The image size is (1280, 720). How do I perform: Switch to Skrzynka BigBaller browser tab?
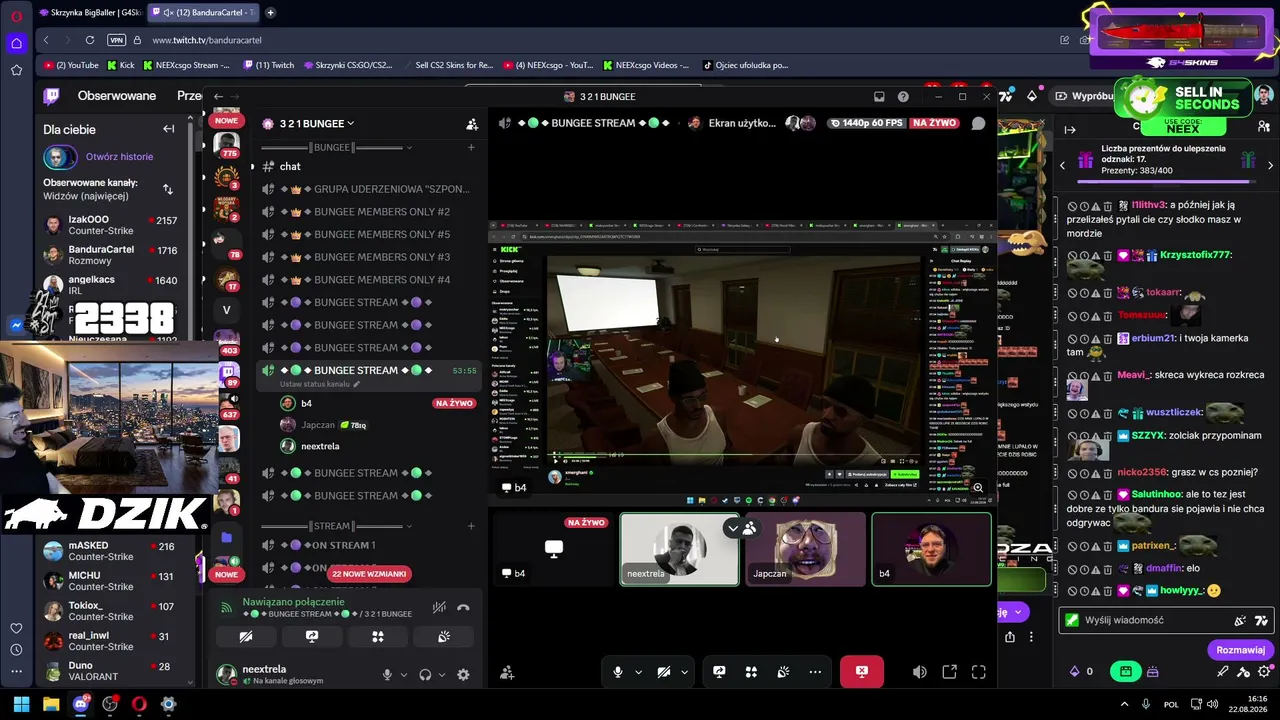90,13
